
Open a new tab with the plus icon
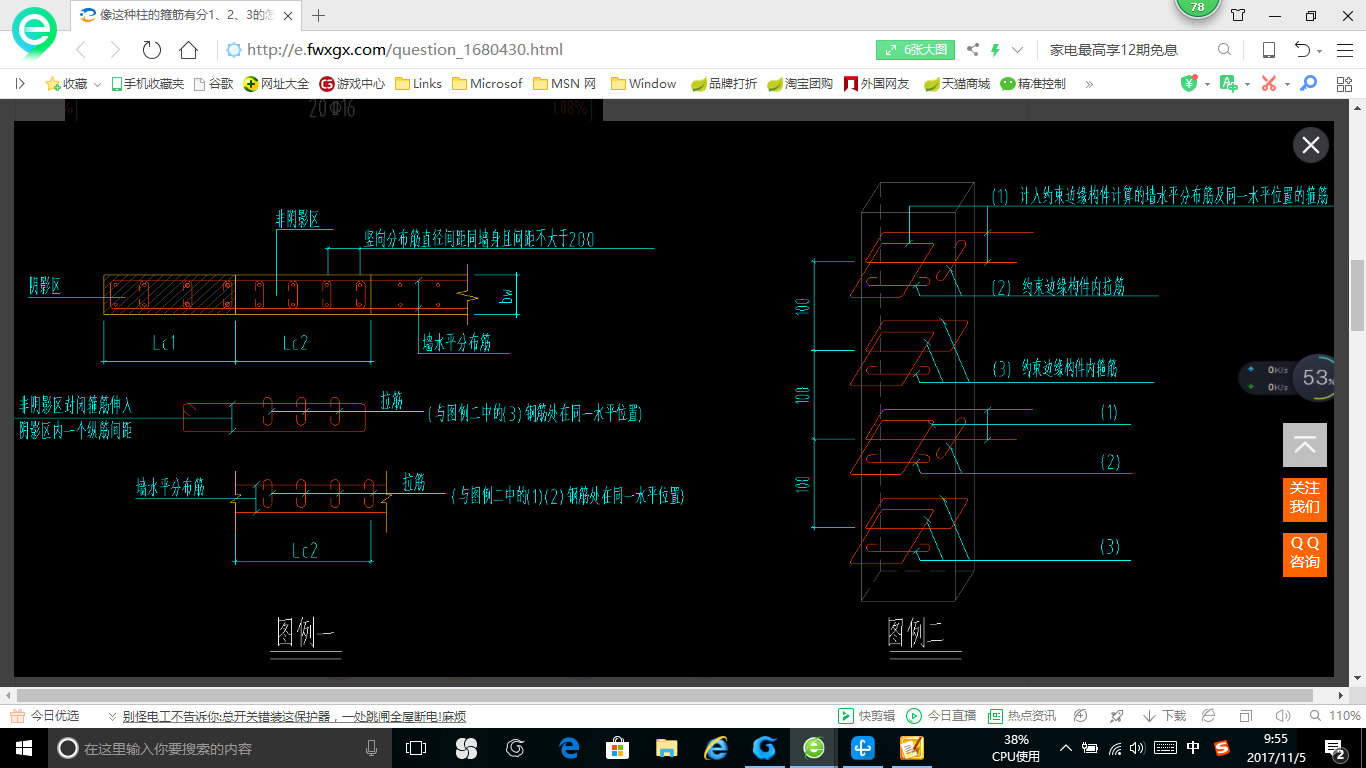tap(319, 15)
